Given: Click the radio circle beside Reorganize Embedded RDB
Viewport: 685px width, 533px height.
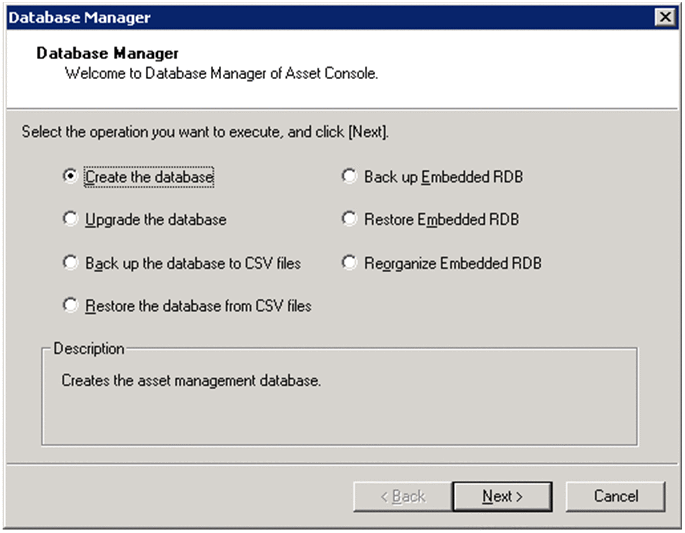Looking at the screenshot, I should click(x=349, y=263).
